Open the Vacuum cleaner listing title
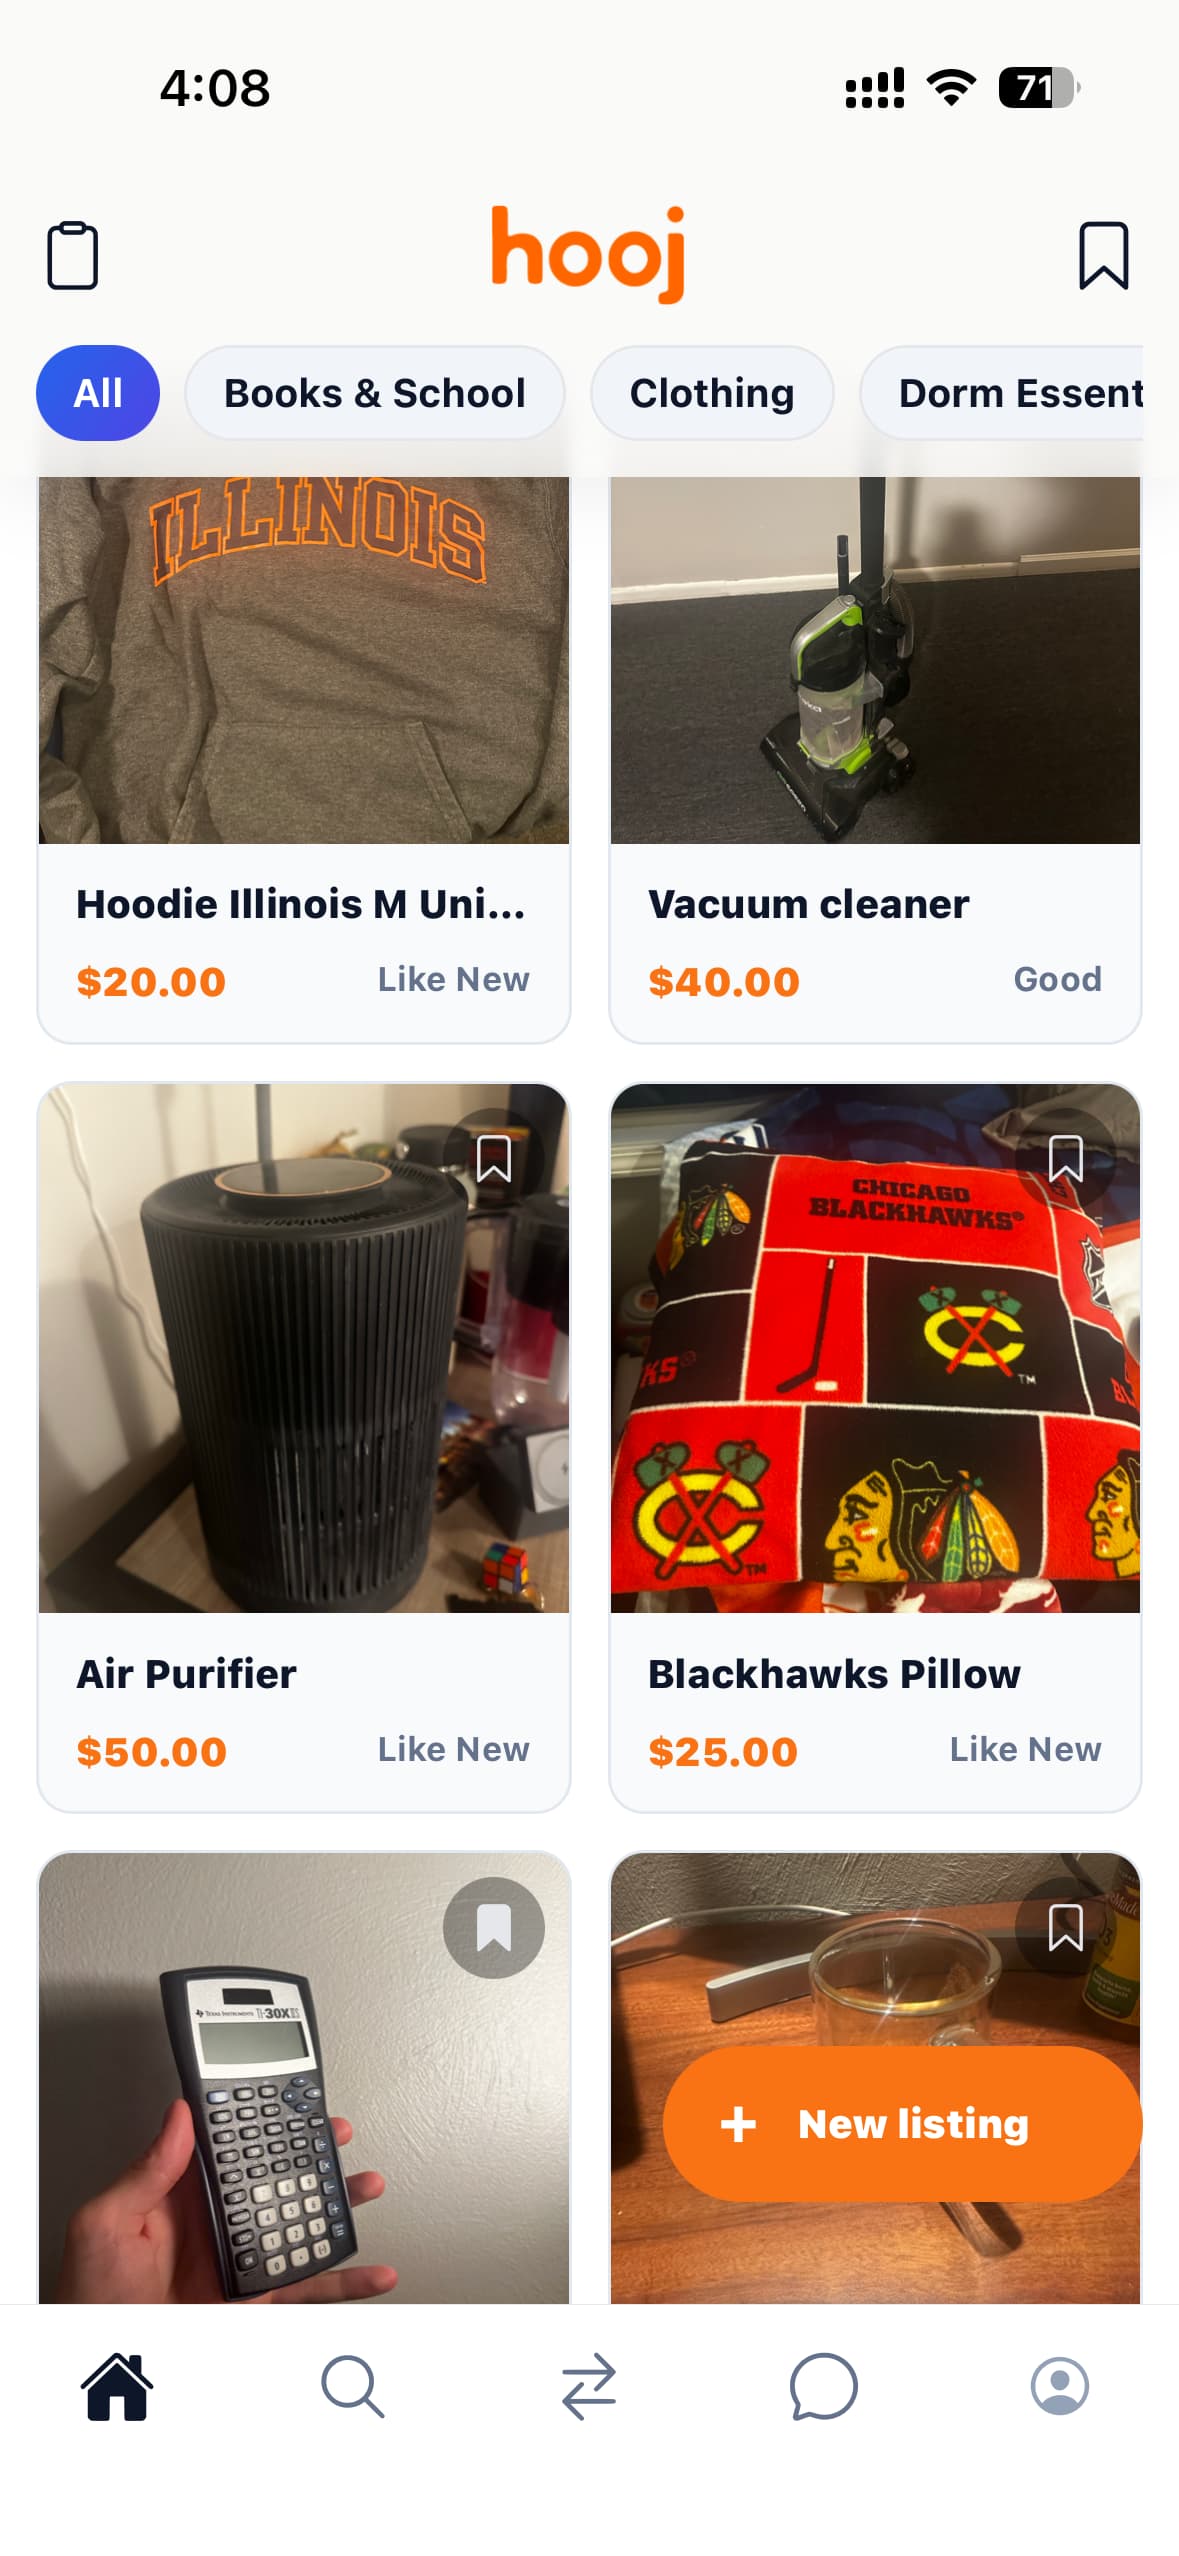 click(808, 904)
